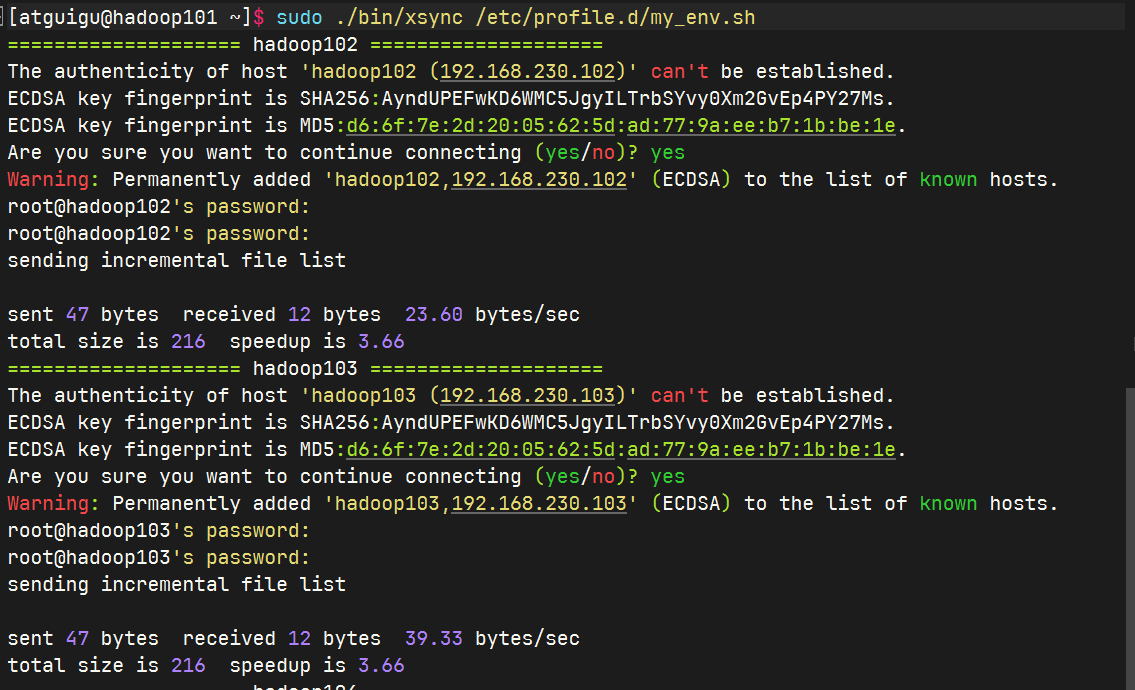Click the MD5 fingerprint under hadoop103
The width and height of the screenshot is (1135, 690).
(621, 450)
